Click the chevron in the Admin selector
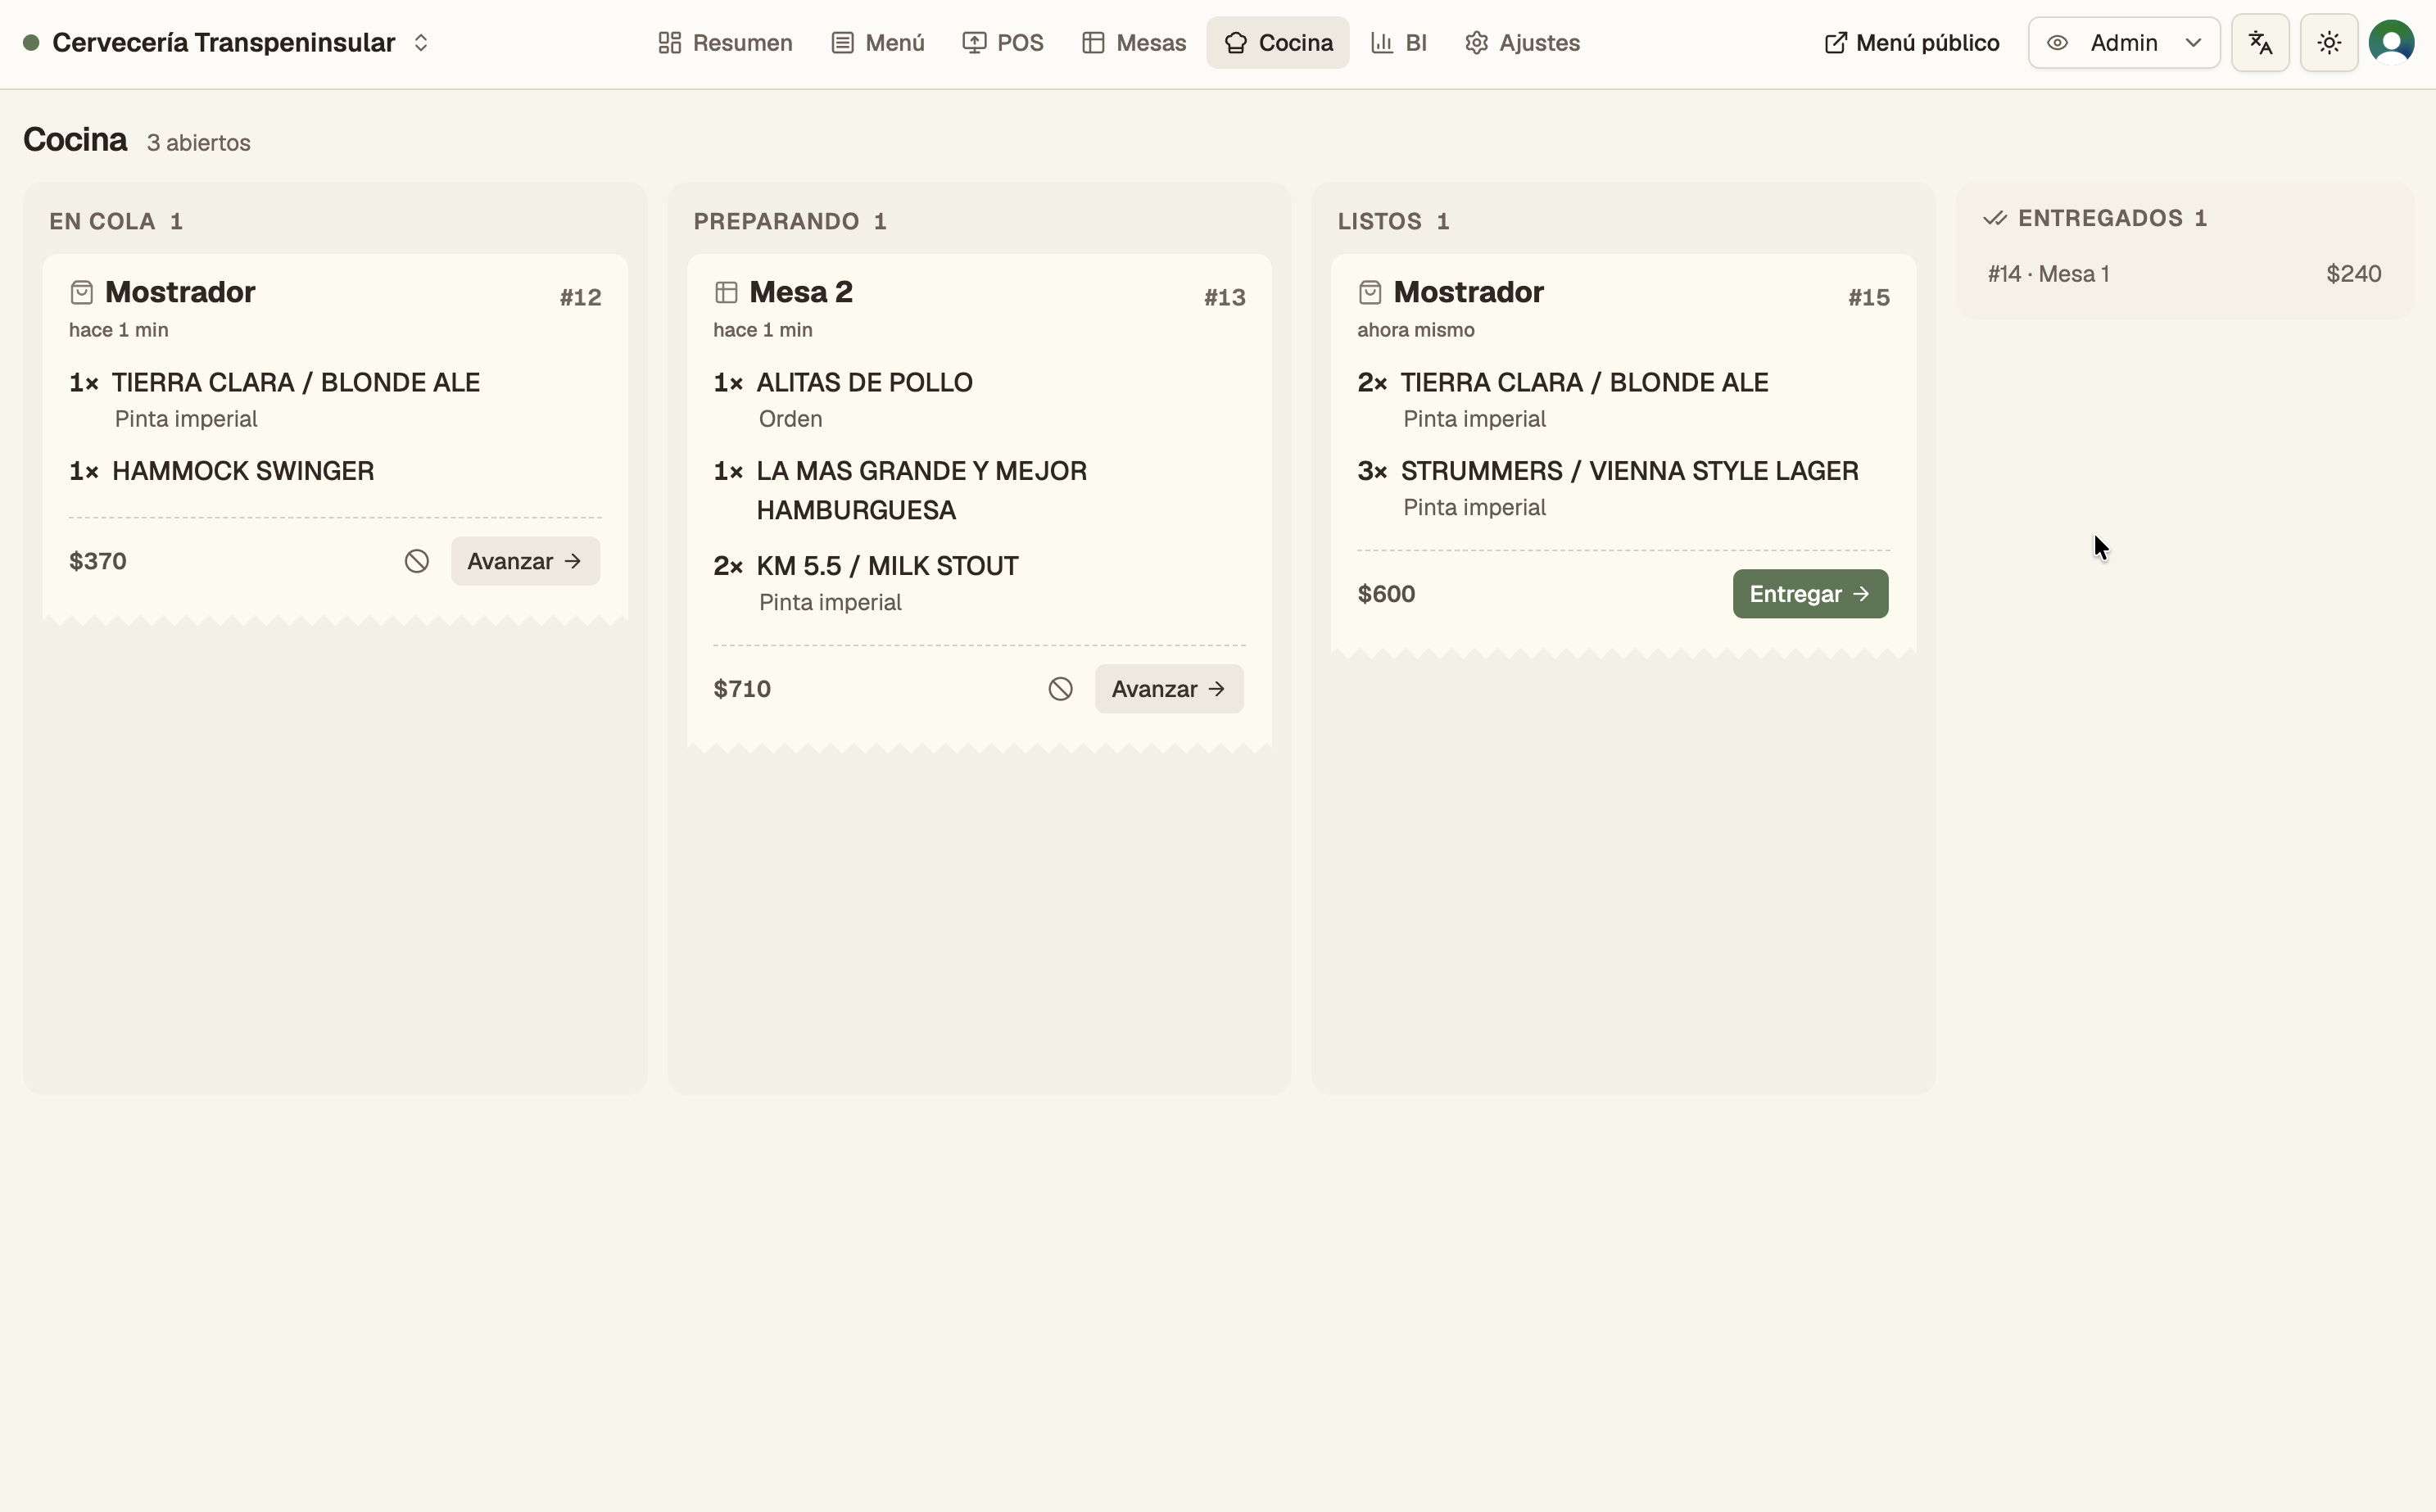The width and height of the screenshot is (2436, 1512). pos(2193,43)
